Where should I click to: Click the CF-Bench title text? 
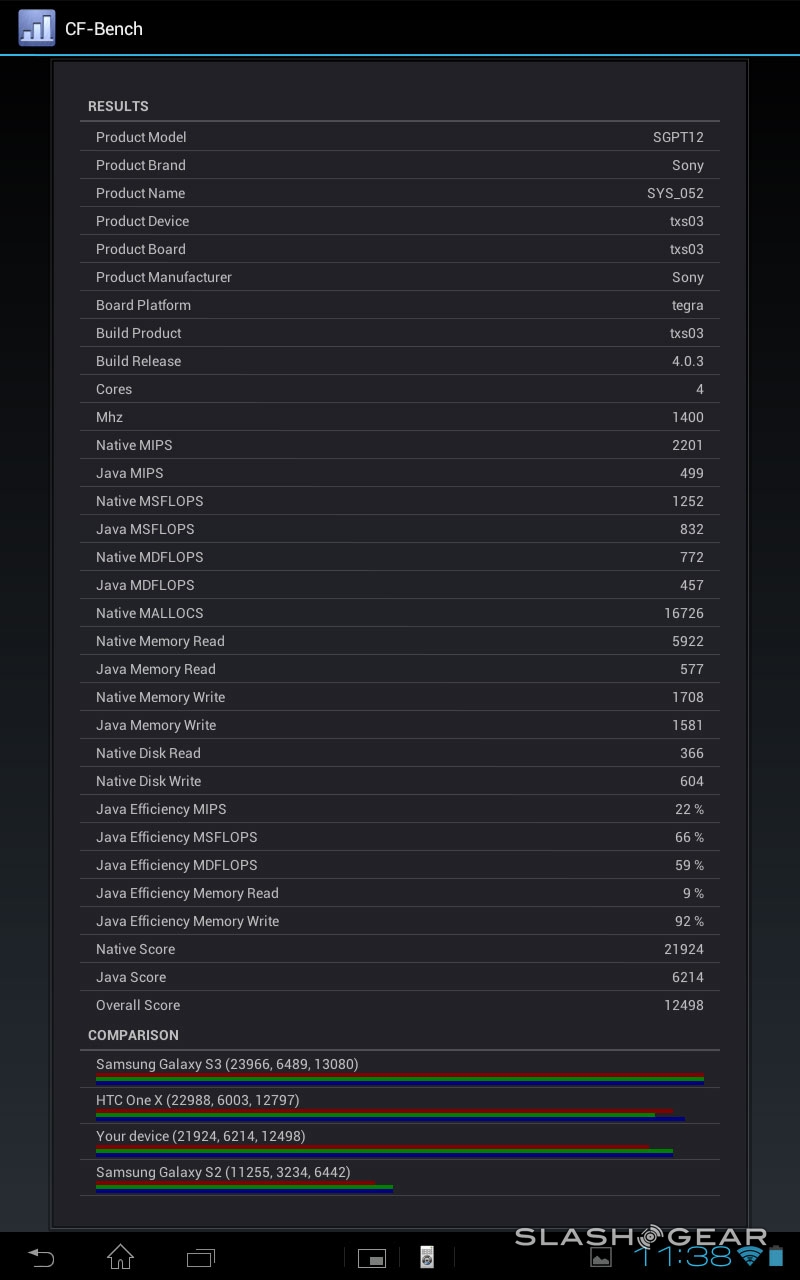pyautogui.click(x=104, y=29)
